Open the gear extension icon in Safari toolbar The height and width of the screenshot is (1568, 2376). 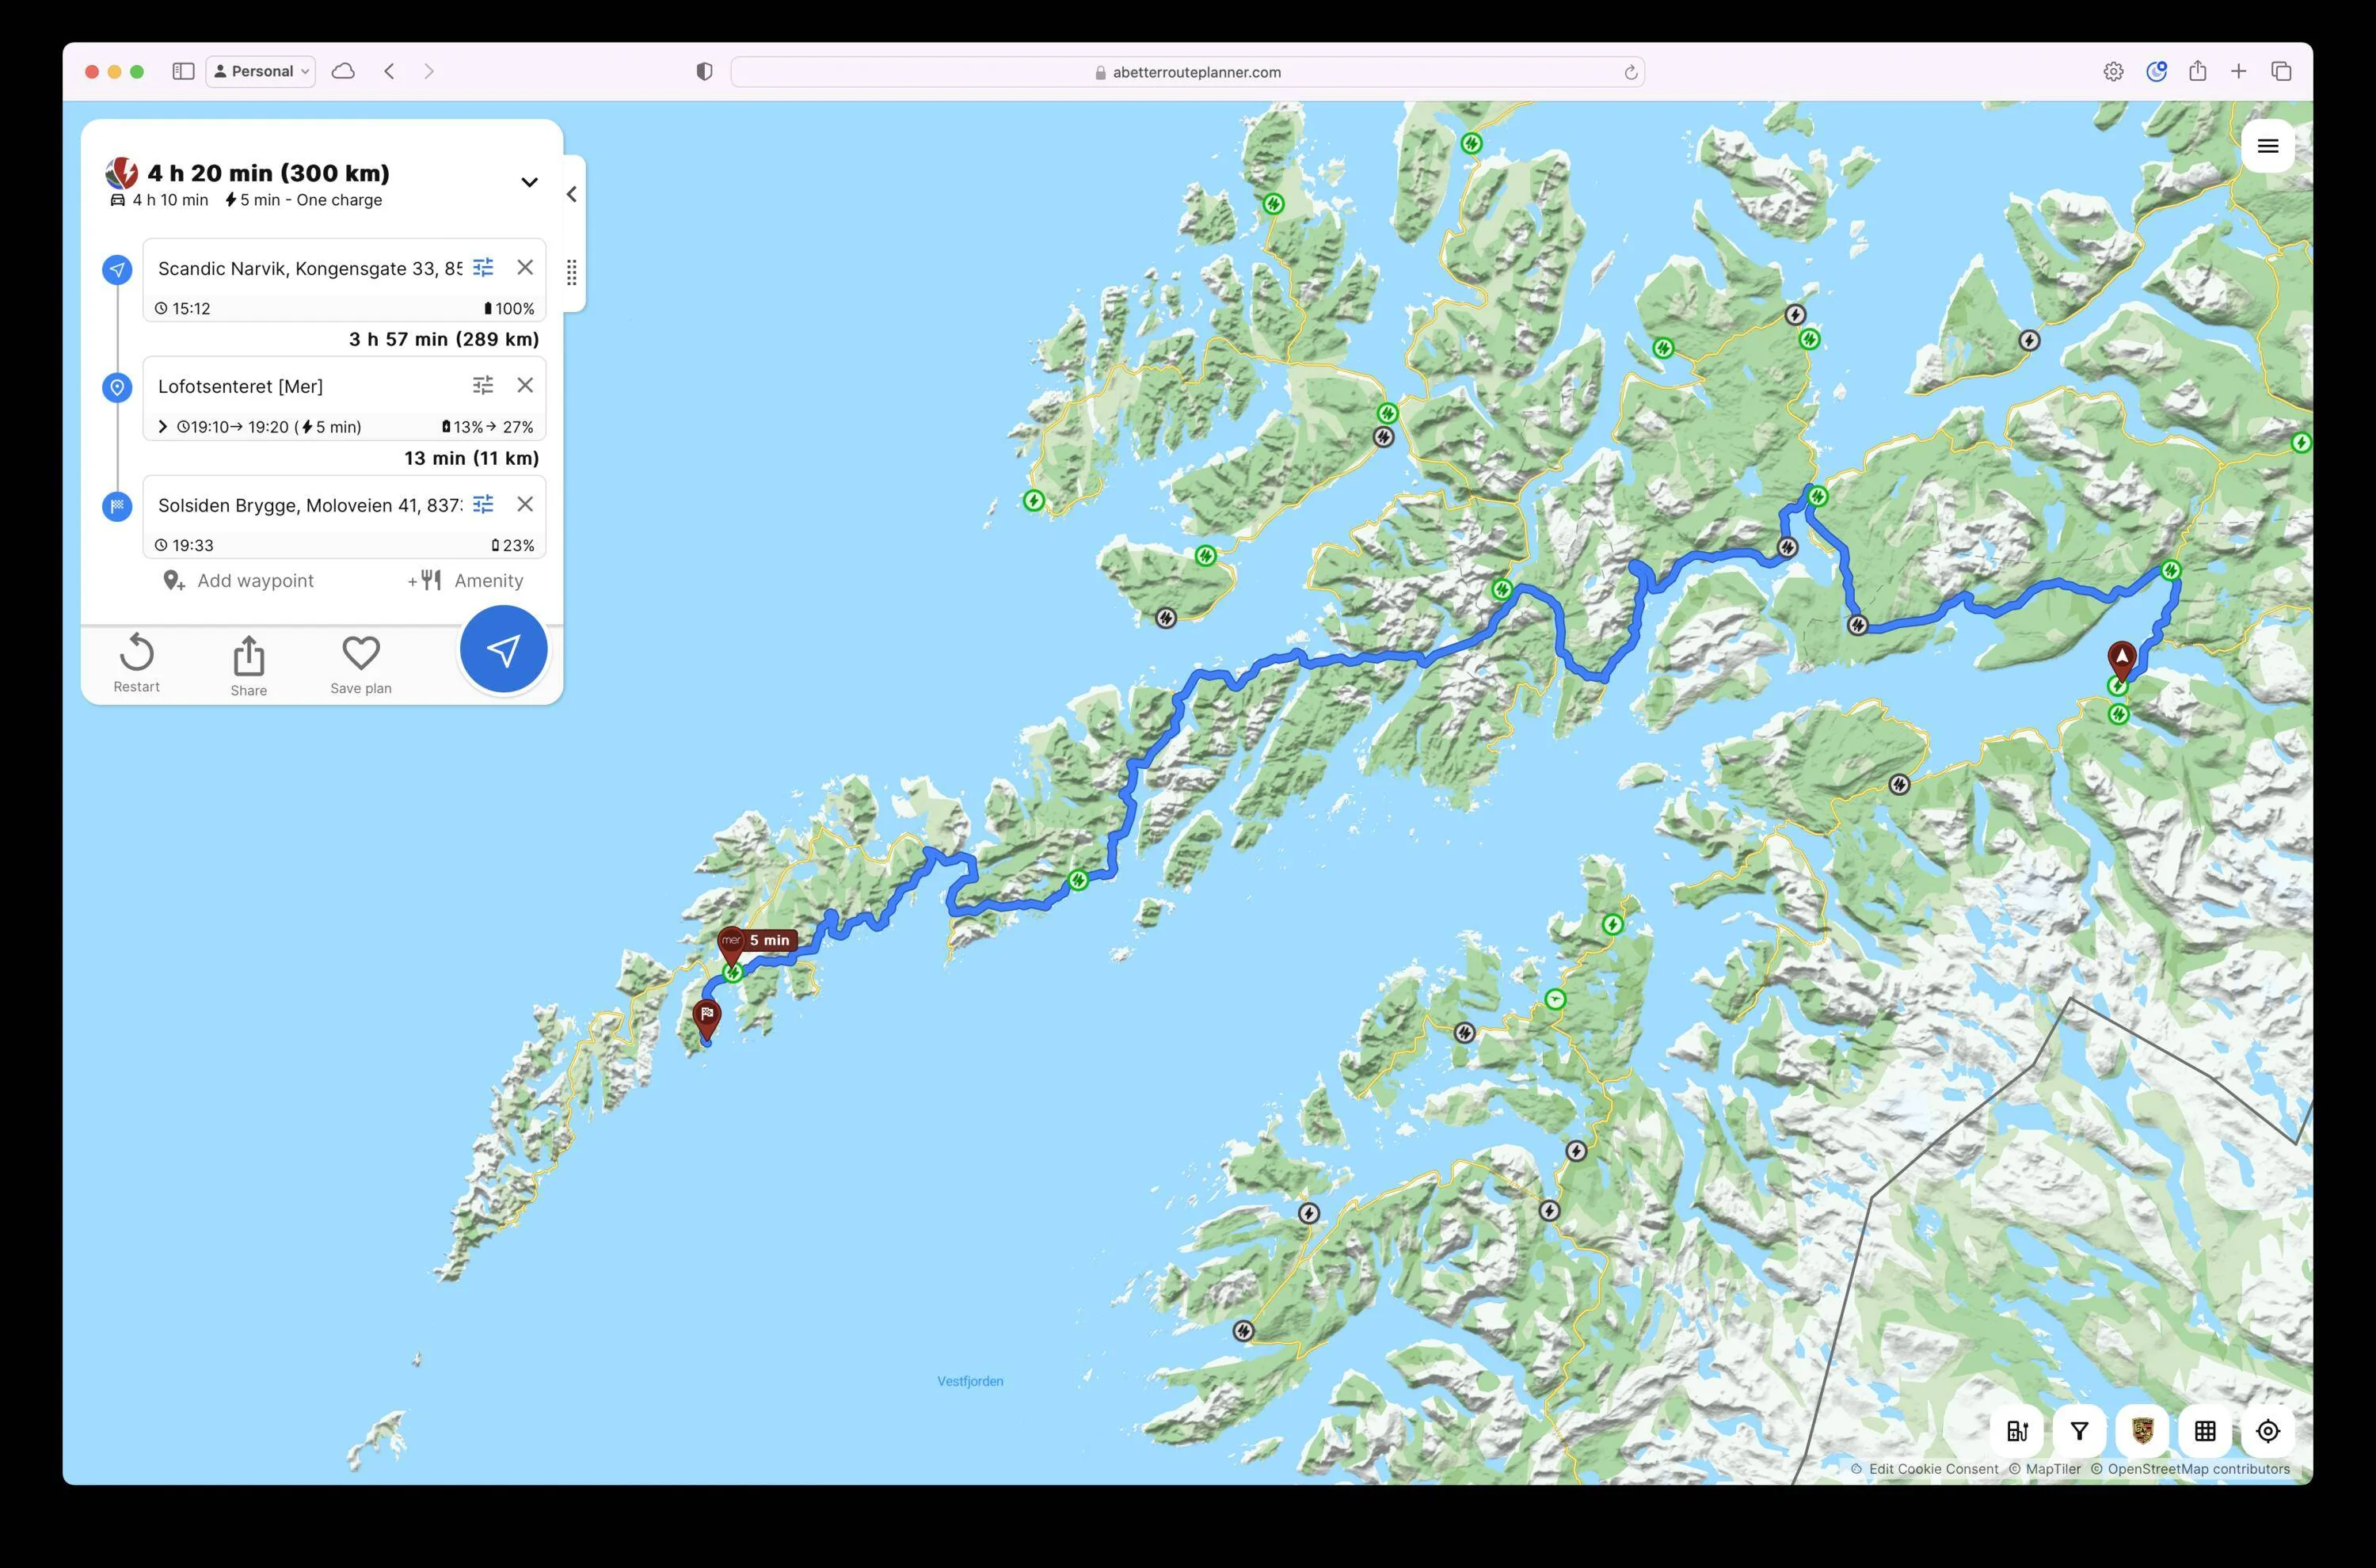2113,71
